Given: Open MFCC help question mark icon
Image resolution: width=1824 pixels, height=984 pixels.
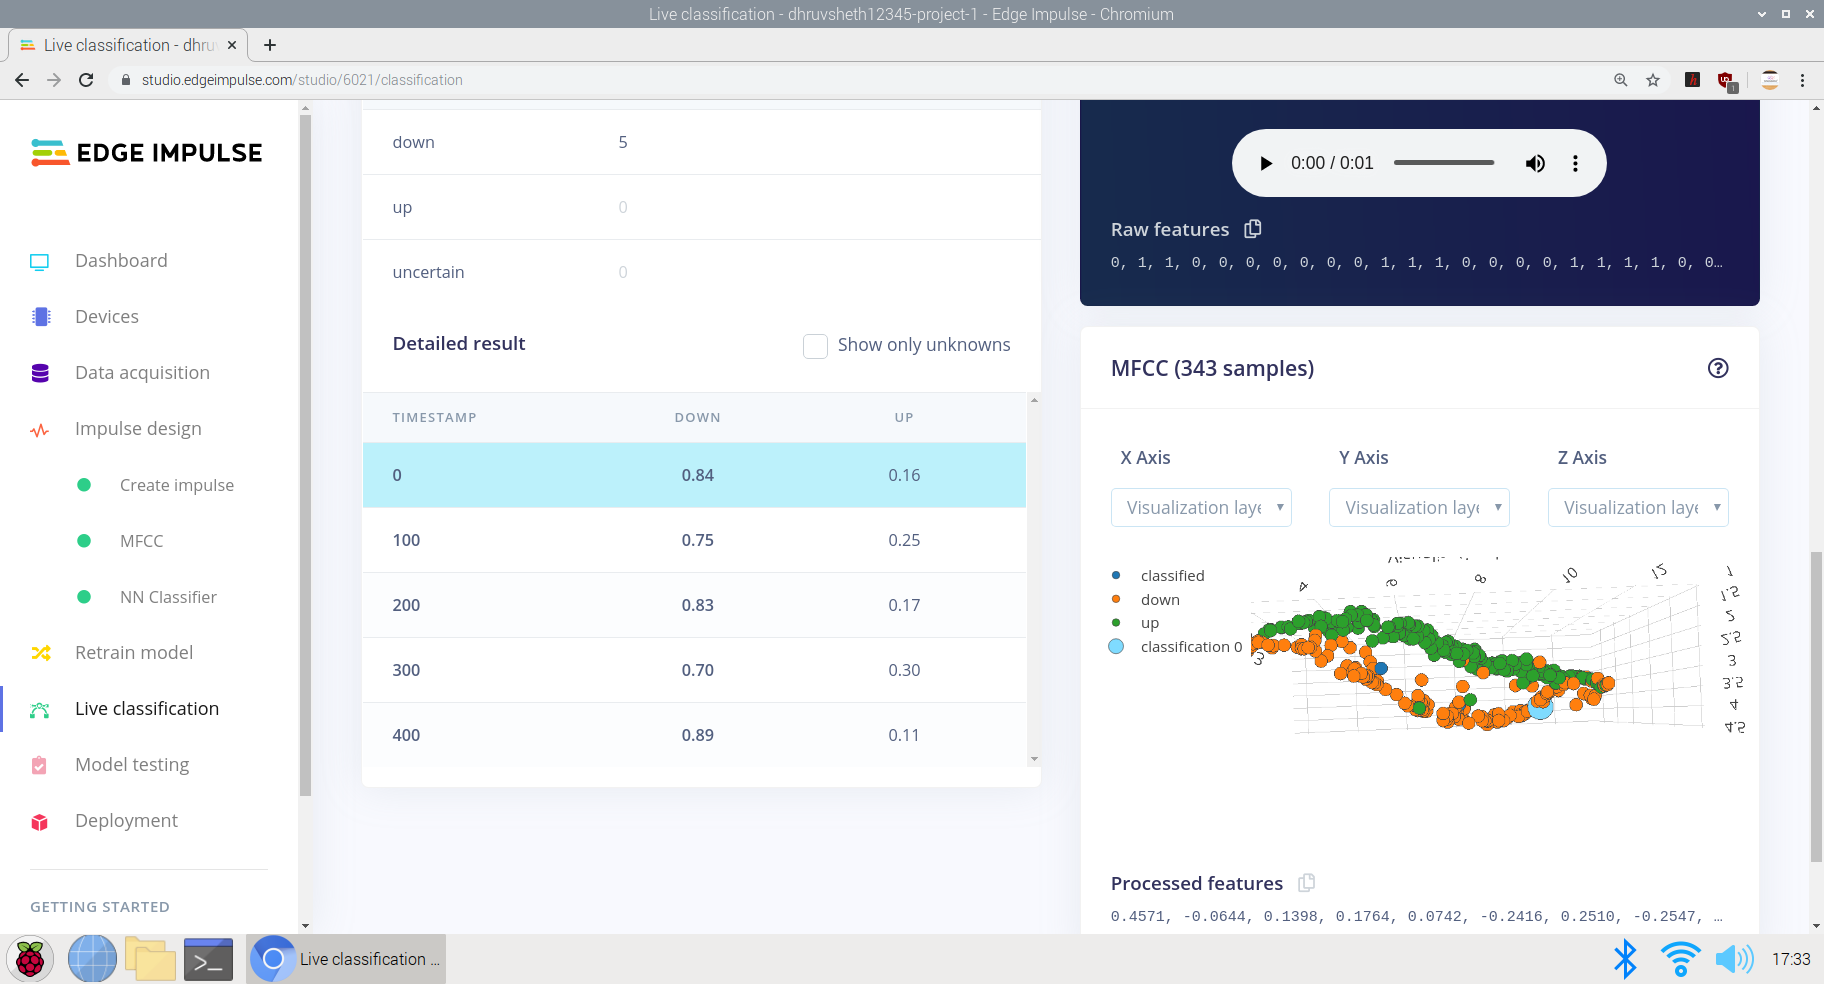Looking at the screenshot, I should coord(1717,368).
